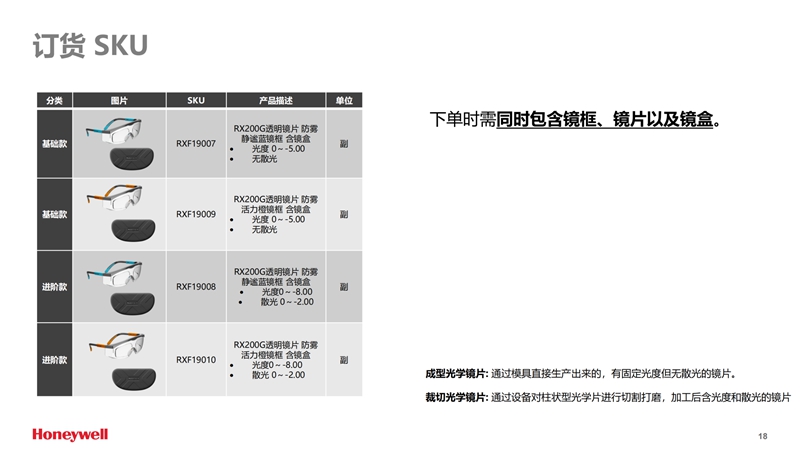Select the orange-frame glasses image for RXF19009
This screenshot has width=800, height=450.
pyautogui.click(x=115, y=197)
